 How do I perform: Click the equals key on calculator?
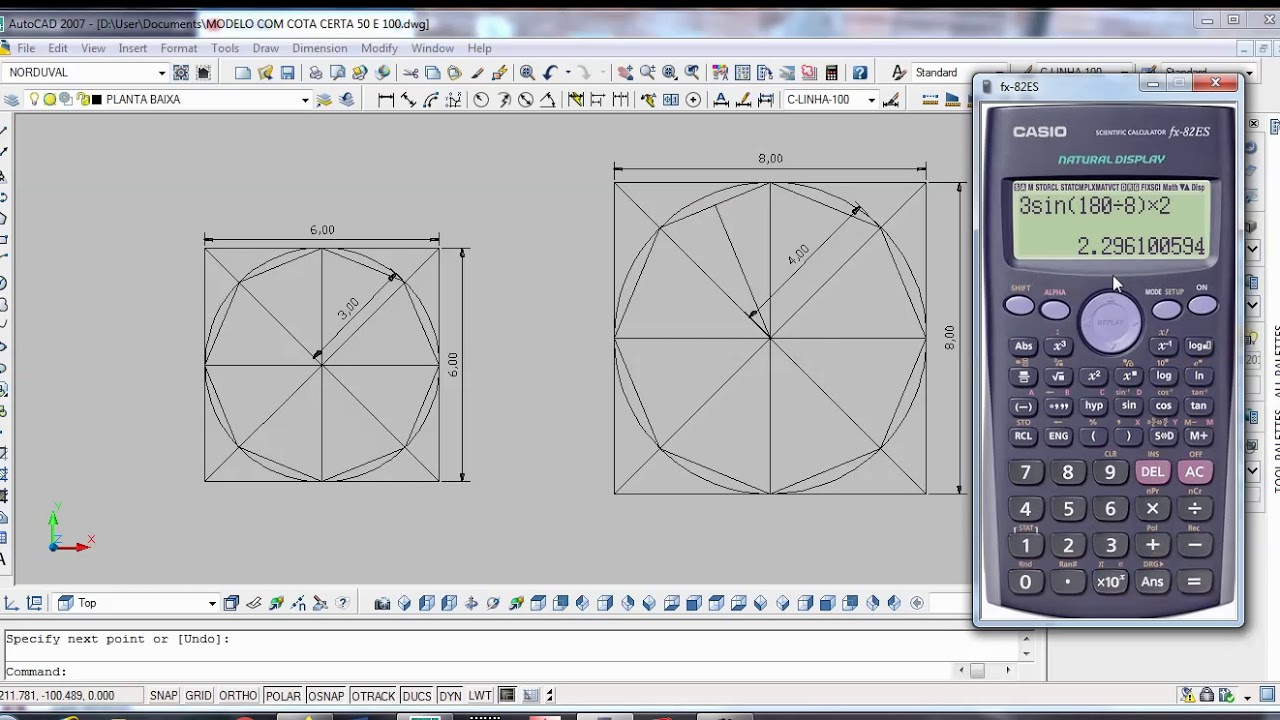(x=1194, y=582)
